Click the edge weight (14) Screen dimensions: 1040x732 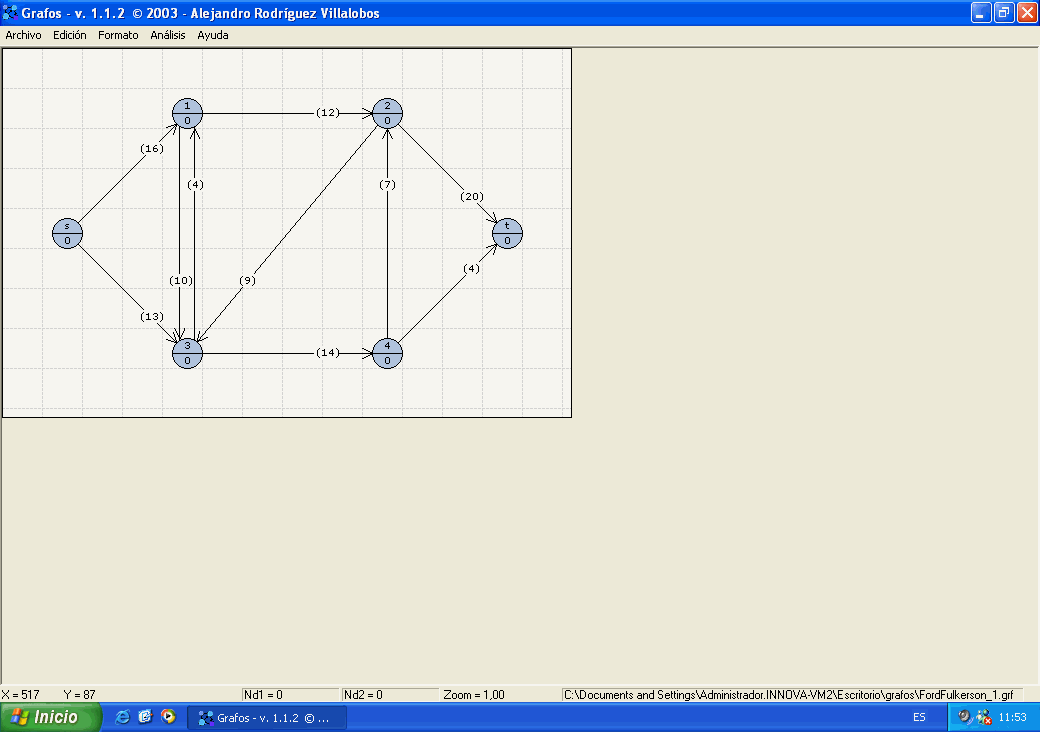point(328,353)
